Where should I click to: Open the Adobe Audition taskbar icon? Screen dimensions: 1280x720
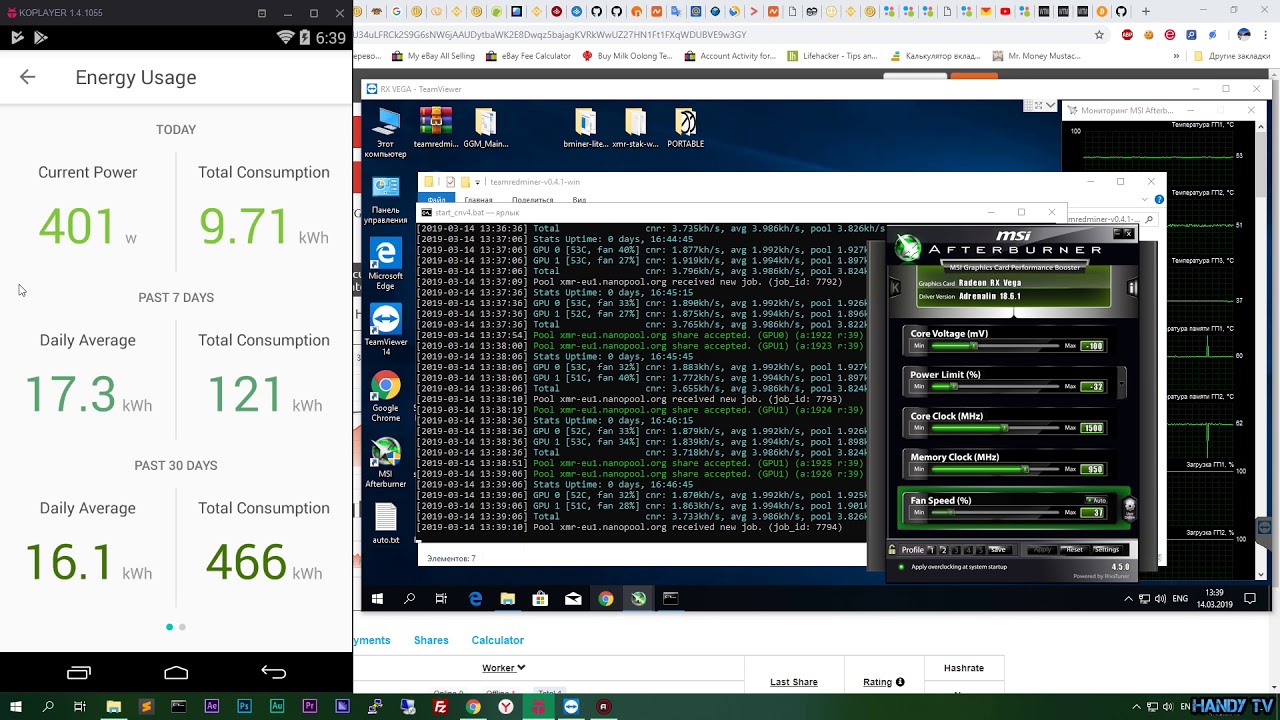(x=277, y=706)
